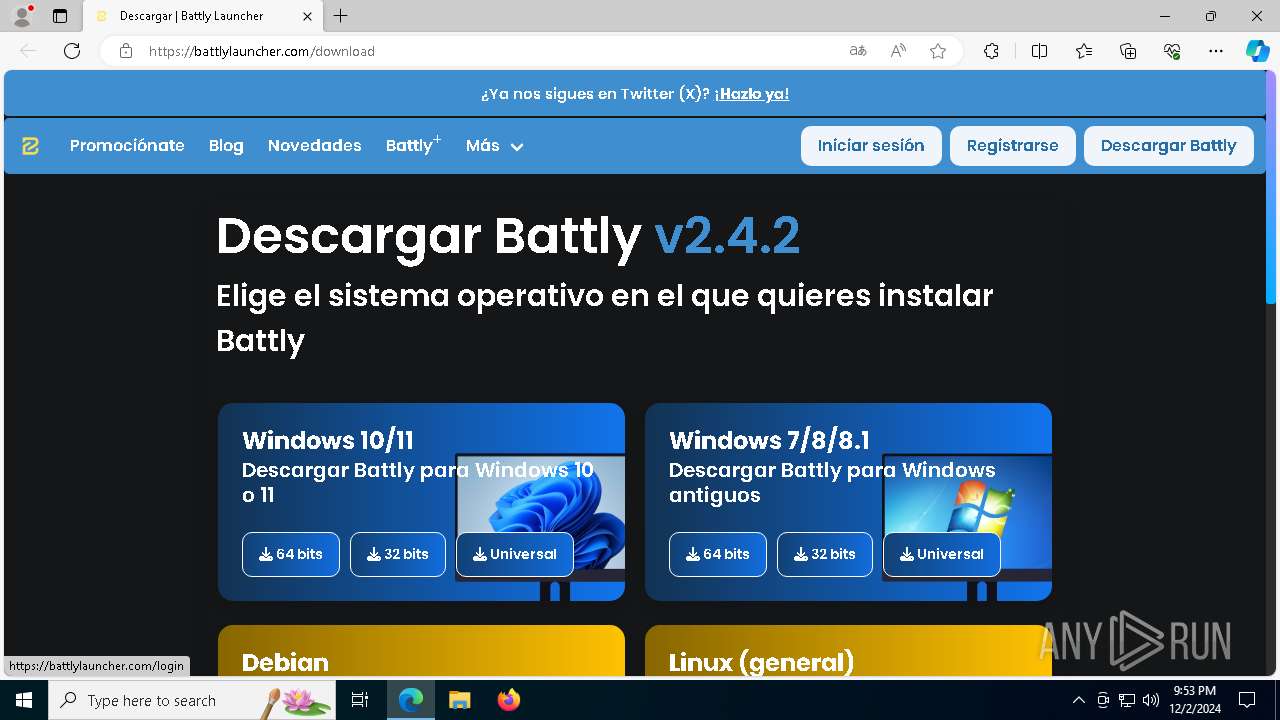This screenshot has width=1280, height=720.
Task: Open Edge settings and more menu
Action: pos(1216,51)
